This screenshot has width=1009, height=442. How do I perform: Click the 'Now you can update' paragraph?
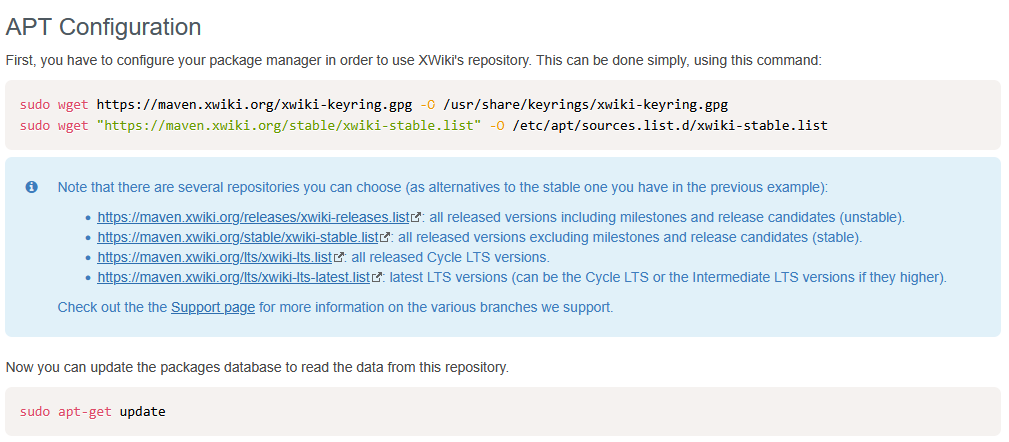257,367
